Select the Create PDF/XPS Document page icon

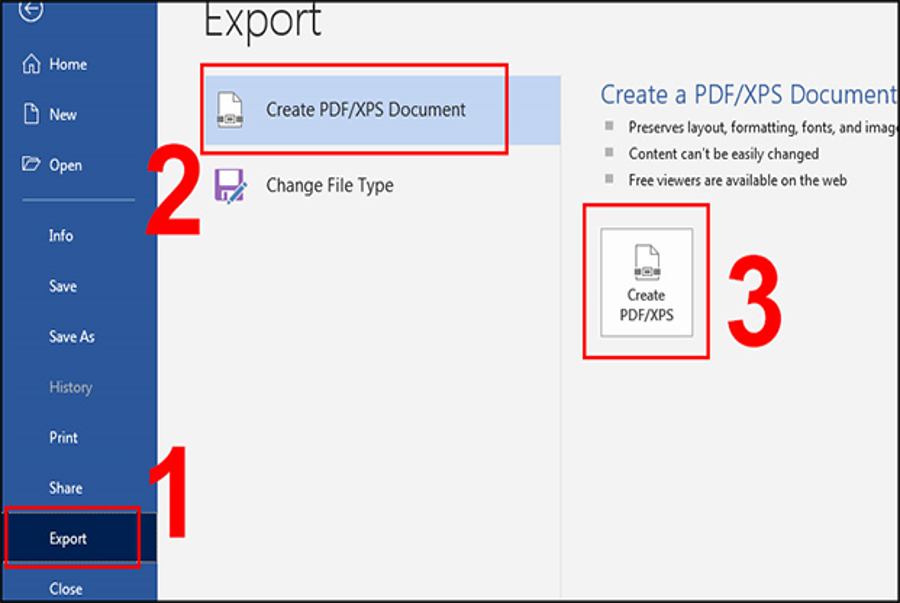(x=230, y=110)
